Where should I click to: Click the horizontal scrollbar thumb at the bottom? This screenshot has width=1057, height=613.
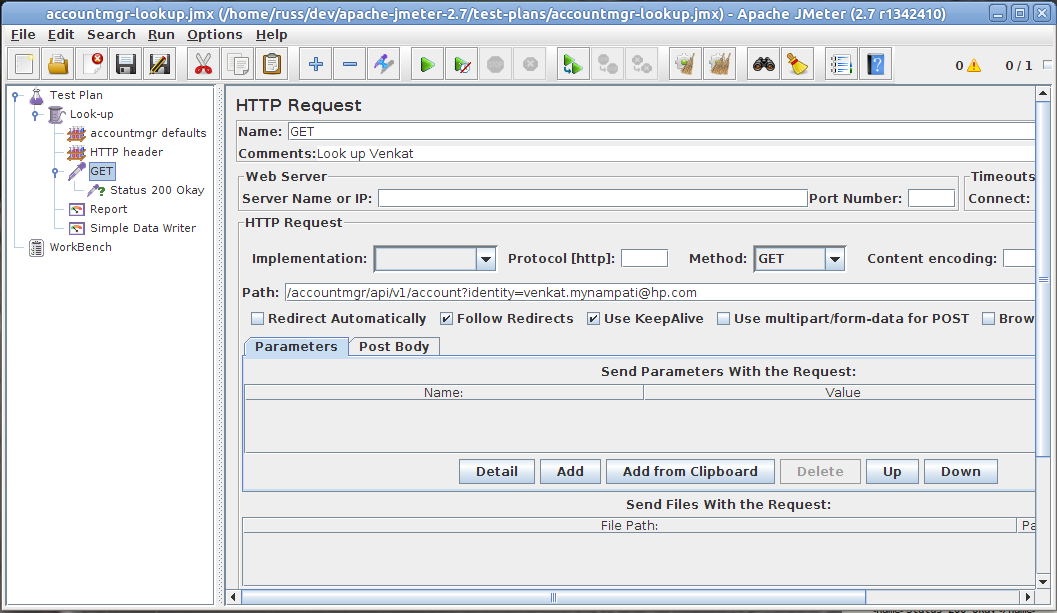[x=553, y=597]
